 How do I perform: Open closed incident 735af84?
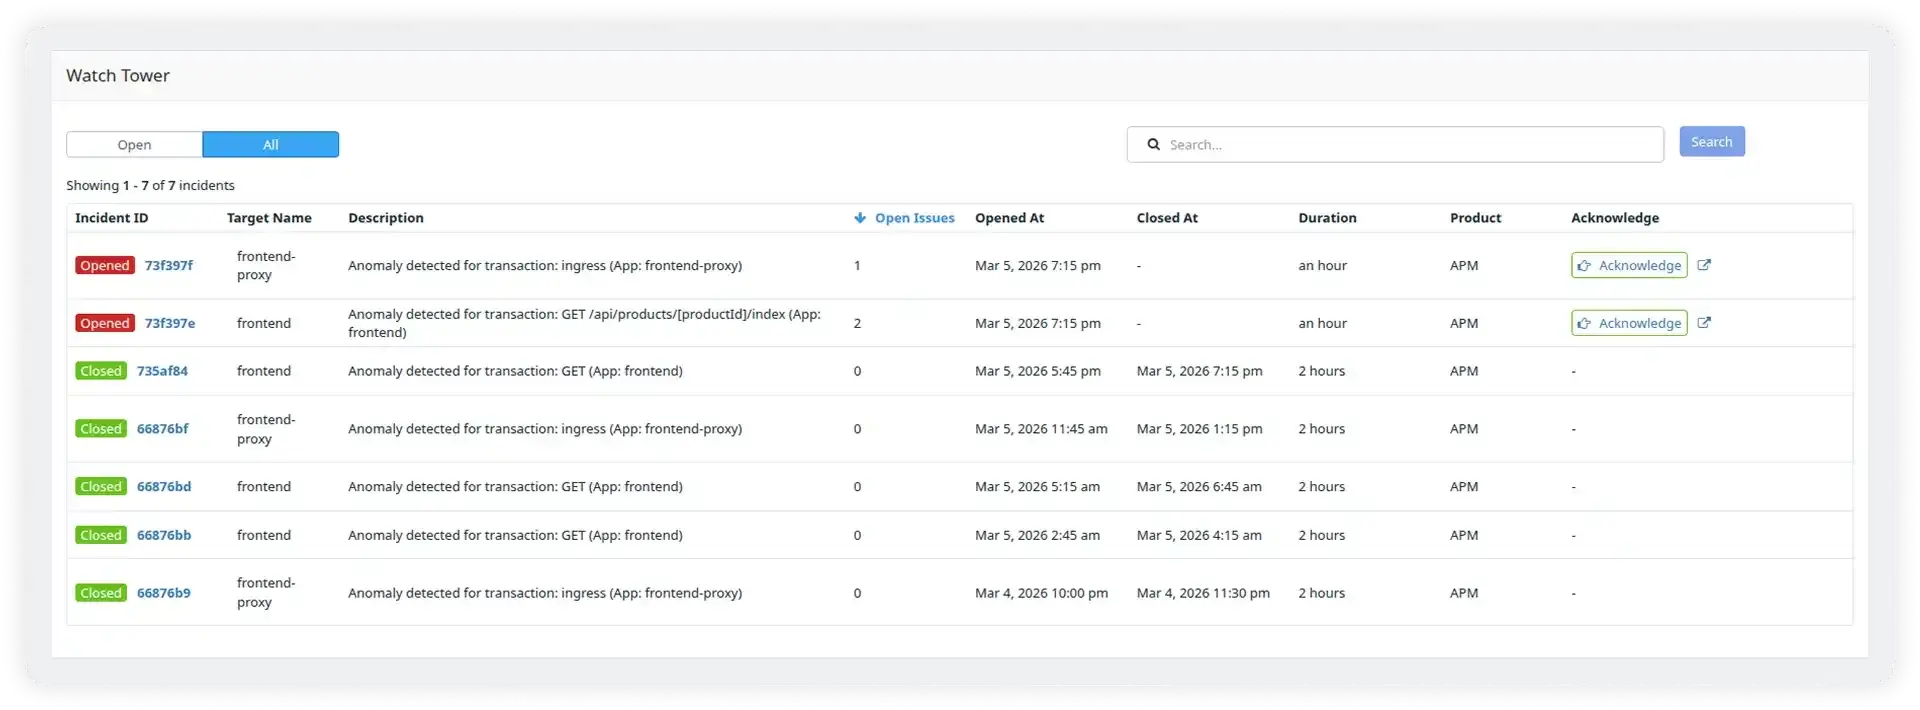point(162,371)
